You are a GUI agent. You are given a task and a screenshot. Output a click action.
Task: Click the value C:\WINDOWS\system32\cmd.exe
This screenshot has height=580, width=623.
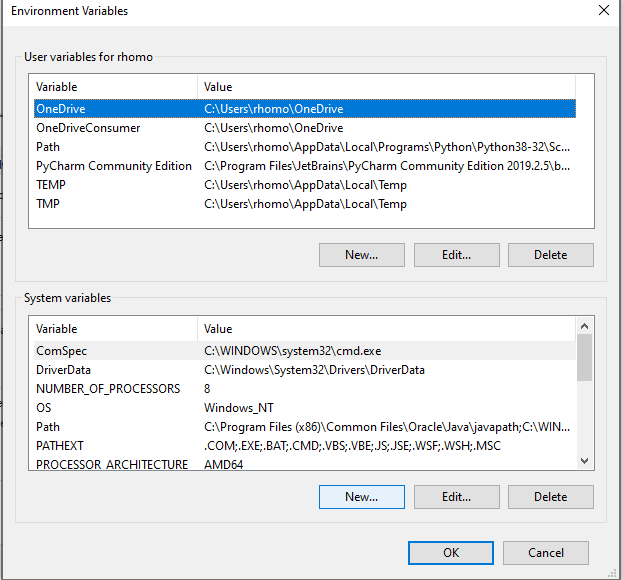(292, 351)
